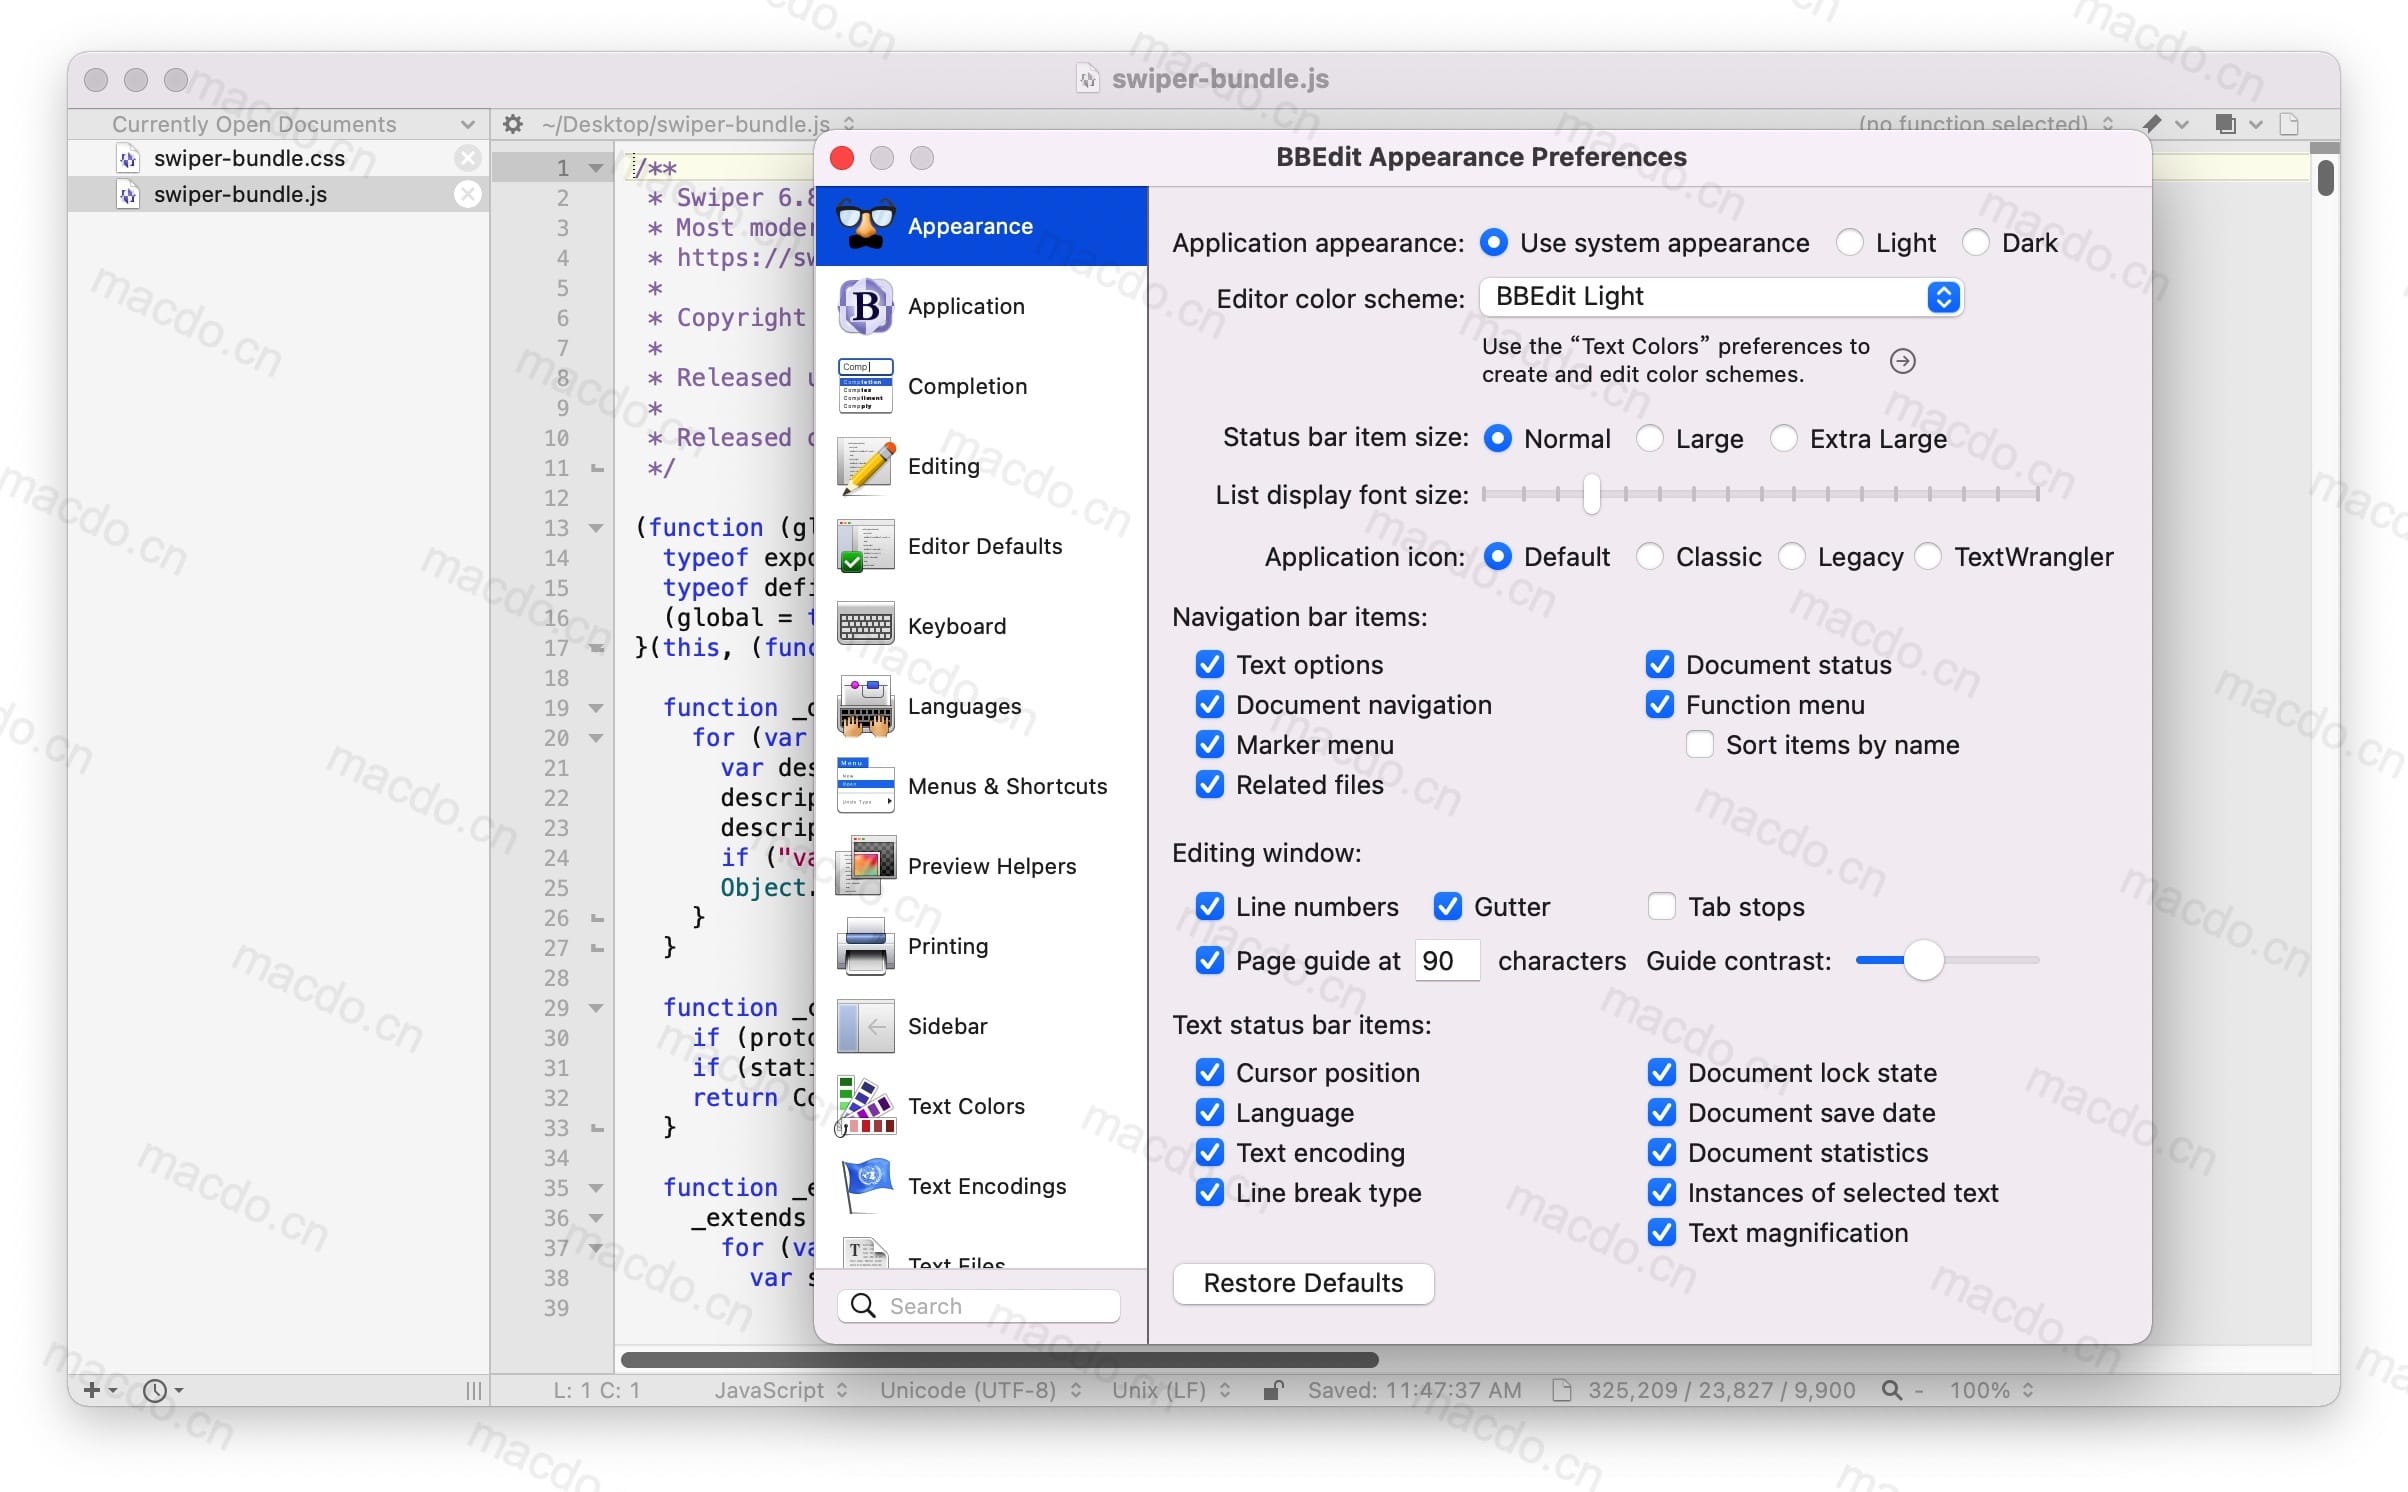The height and width of the screenshot is (1492, 2408).
Task: Close swiper-bundle.css in the sidebar
Action: coord(467,158)
